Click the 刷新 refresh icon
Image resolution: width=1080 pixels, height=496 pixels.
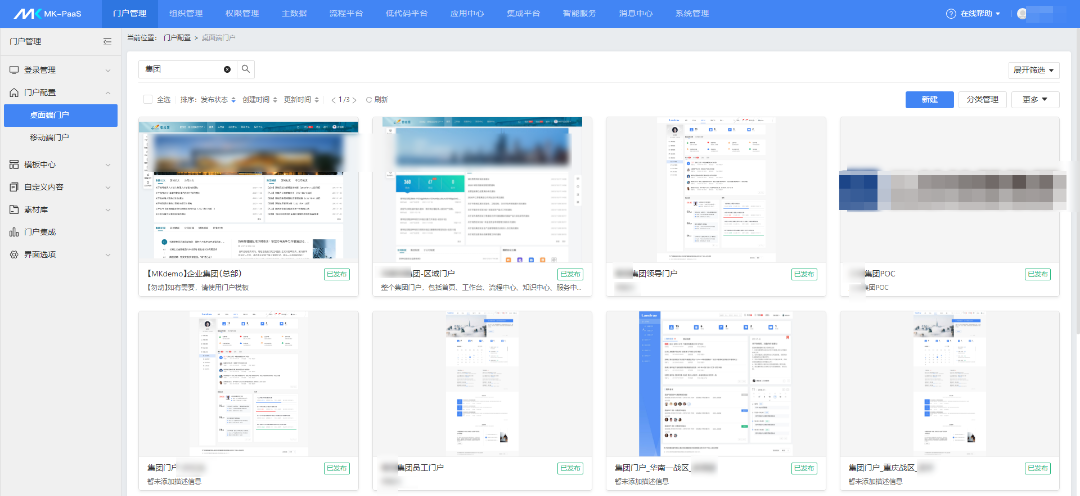[369, 99]
